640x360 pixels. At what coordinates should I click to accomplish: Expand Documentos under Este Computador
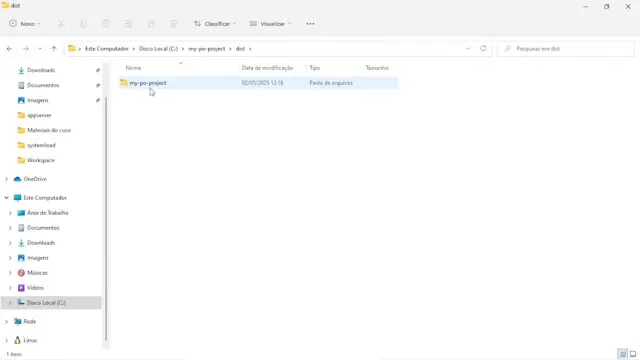click(10, 228)
